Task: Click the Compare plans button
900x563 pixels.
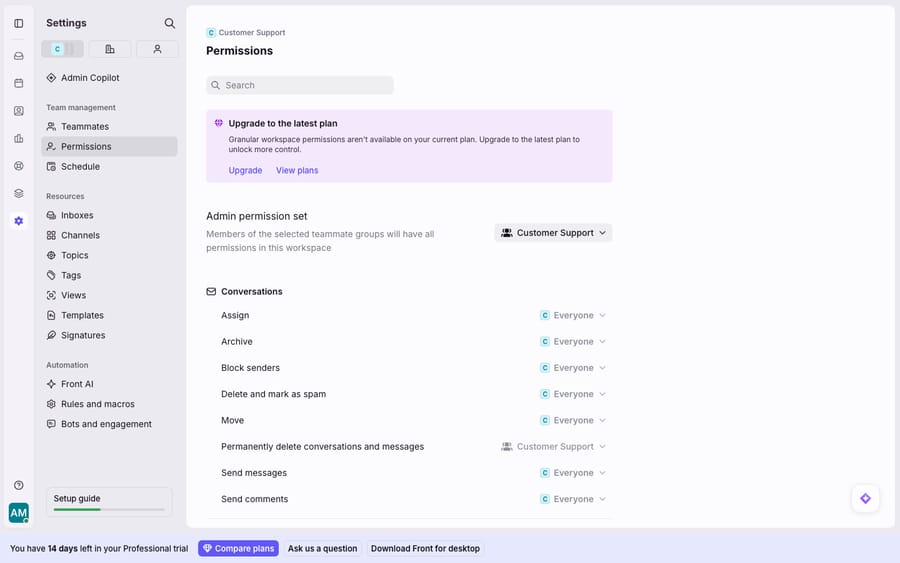Action: point(238,549)
